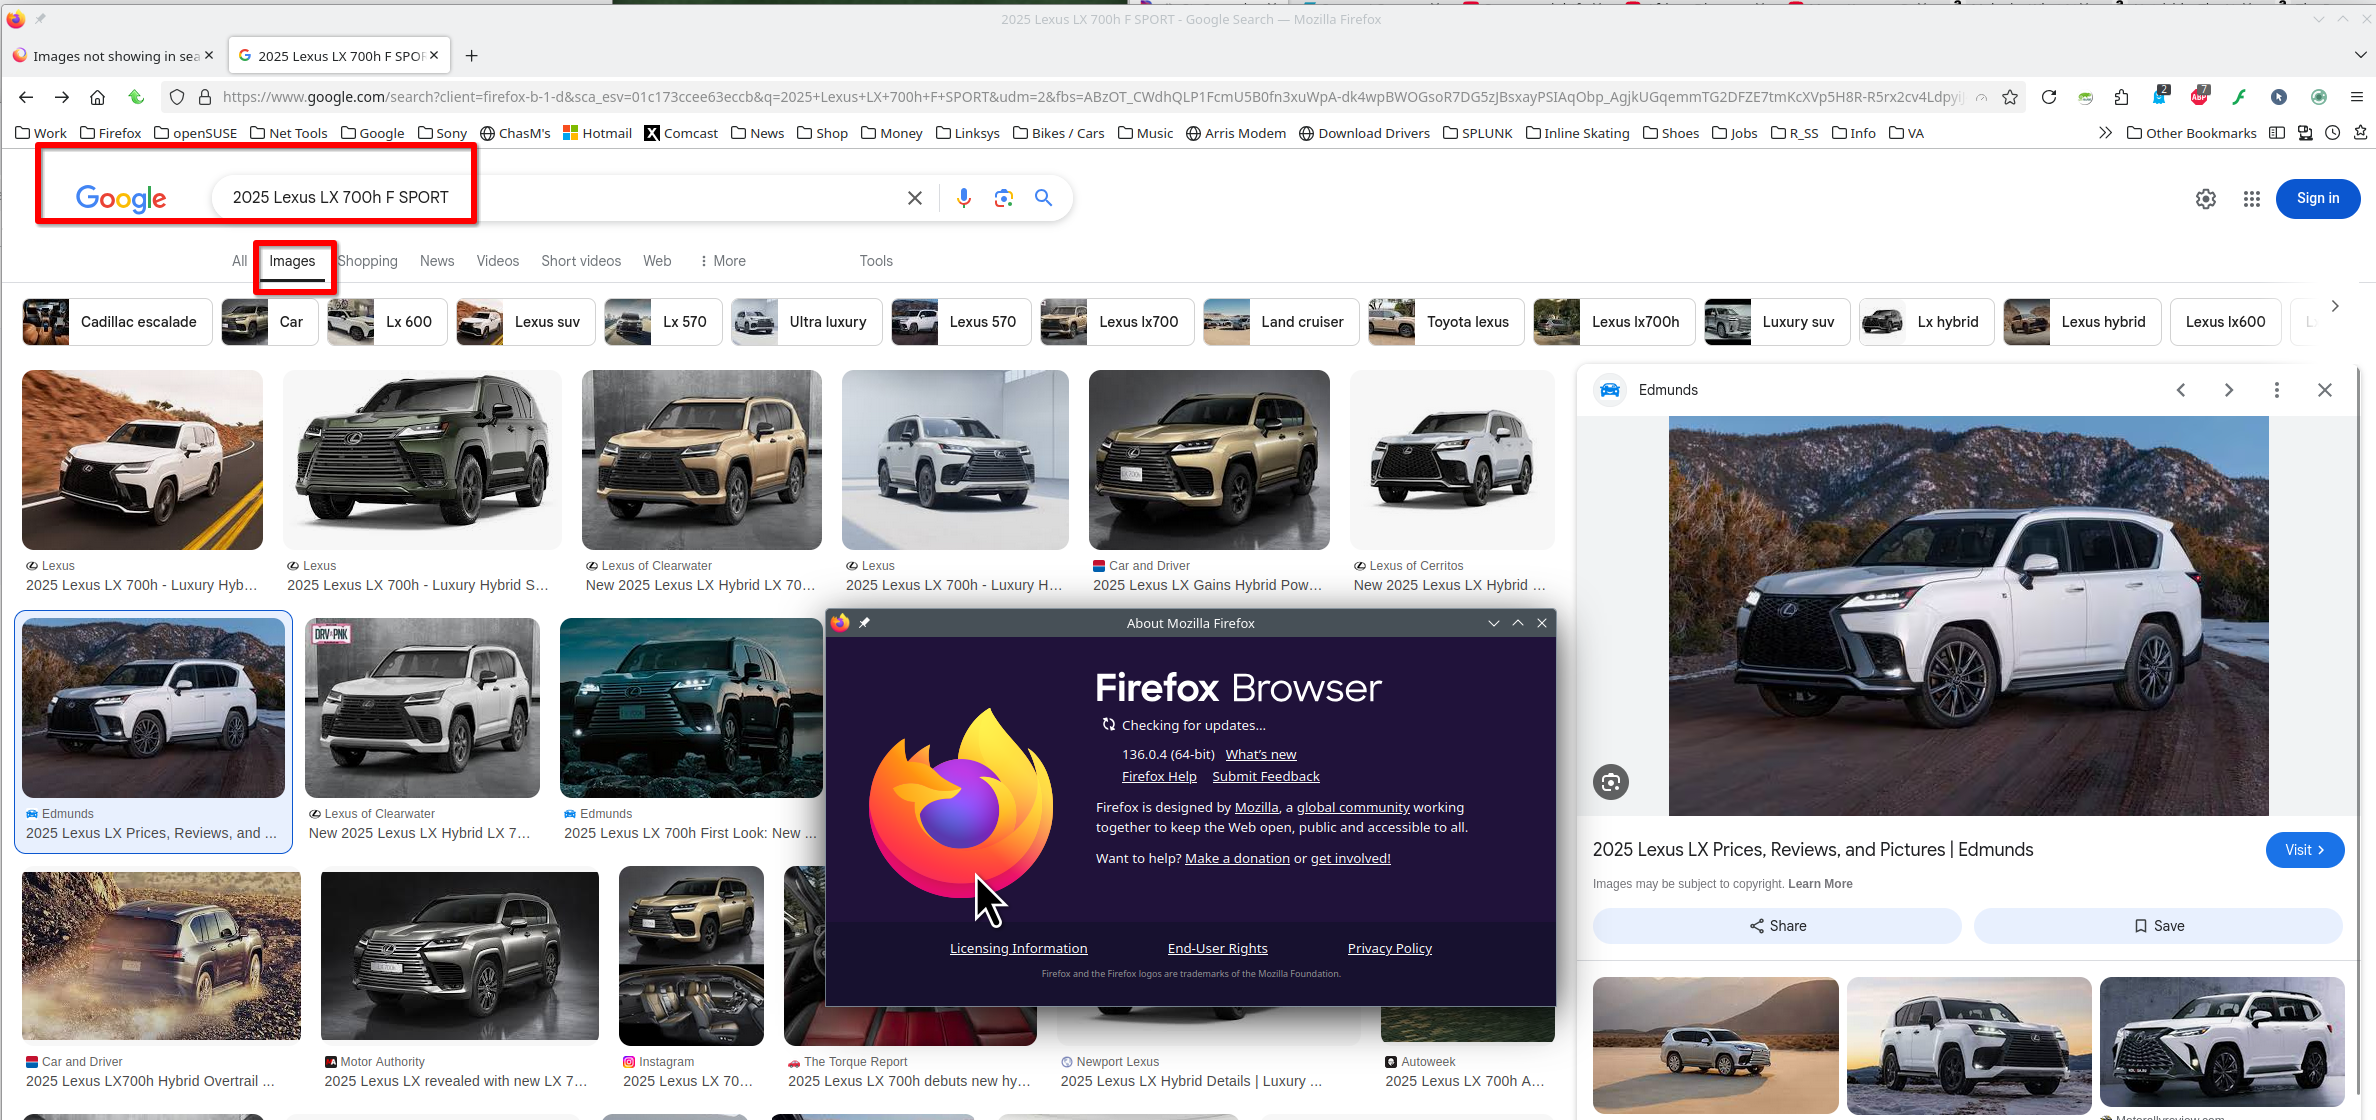The width and height of the screenshot is (2376, 1120).
Task: Open the Hotmail bookmark
Action: 597,133
